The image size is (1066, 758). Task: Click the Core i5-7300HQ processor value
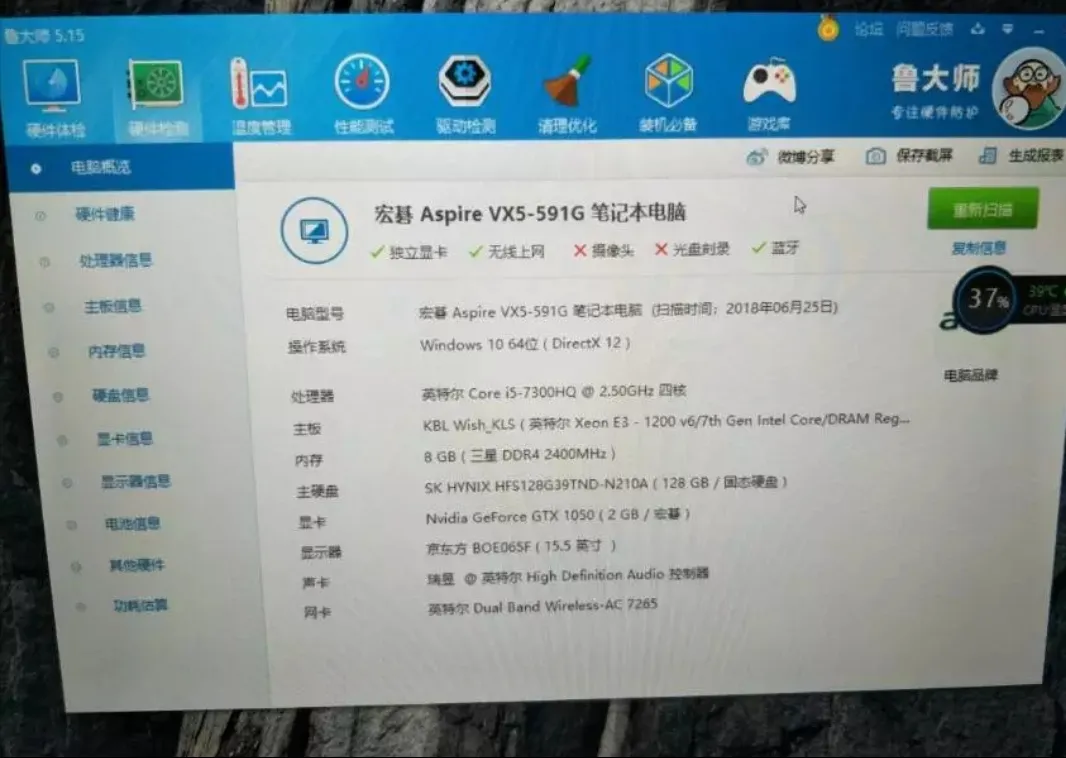[553, 392]
